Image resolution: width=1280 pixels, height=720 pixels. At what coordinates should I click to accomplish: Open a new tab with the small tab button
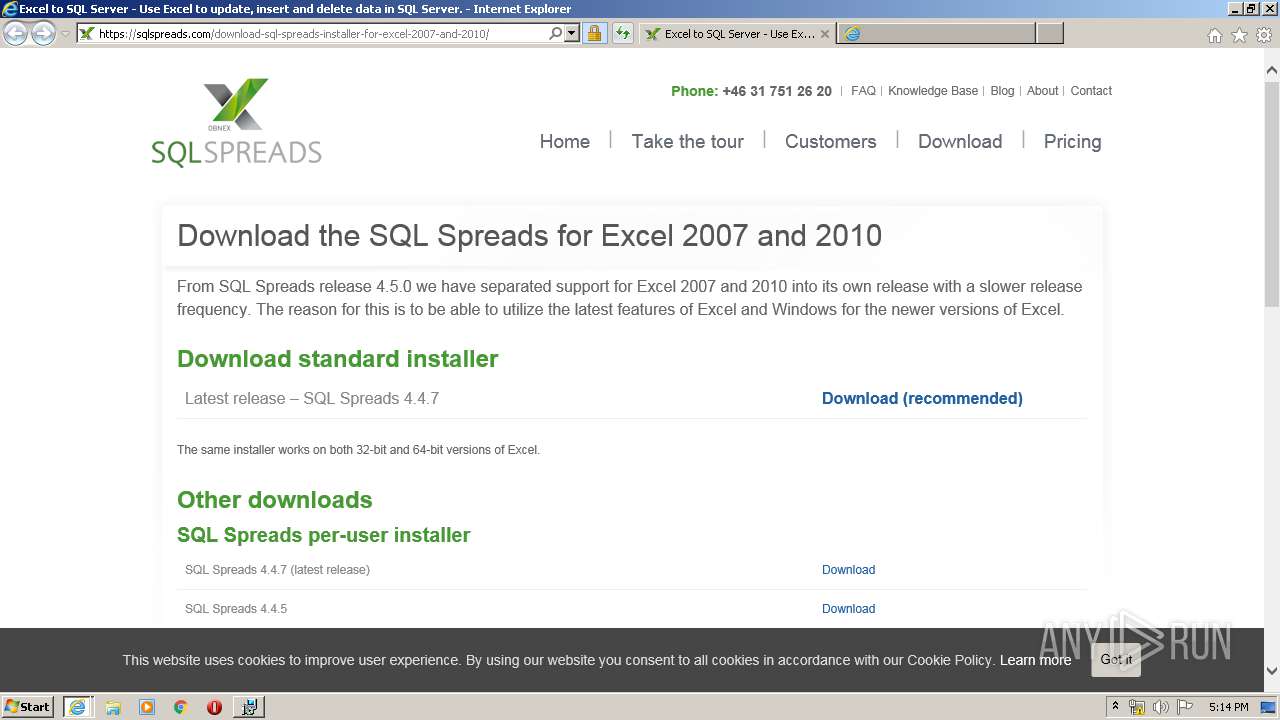1049,34
